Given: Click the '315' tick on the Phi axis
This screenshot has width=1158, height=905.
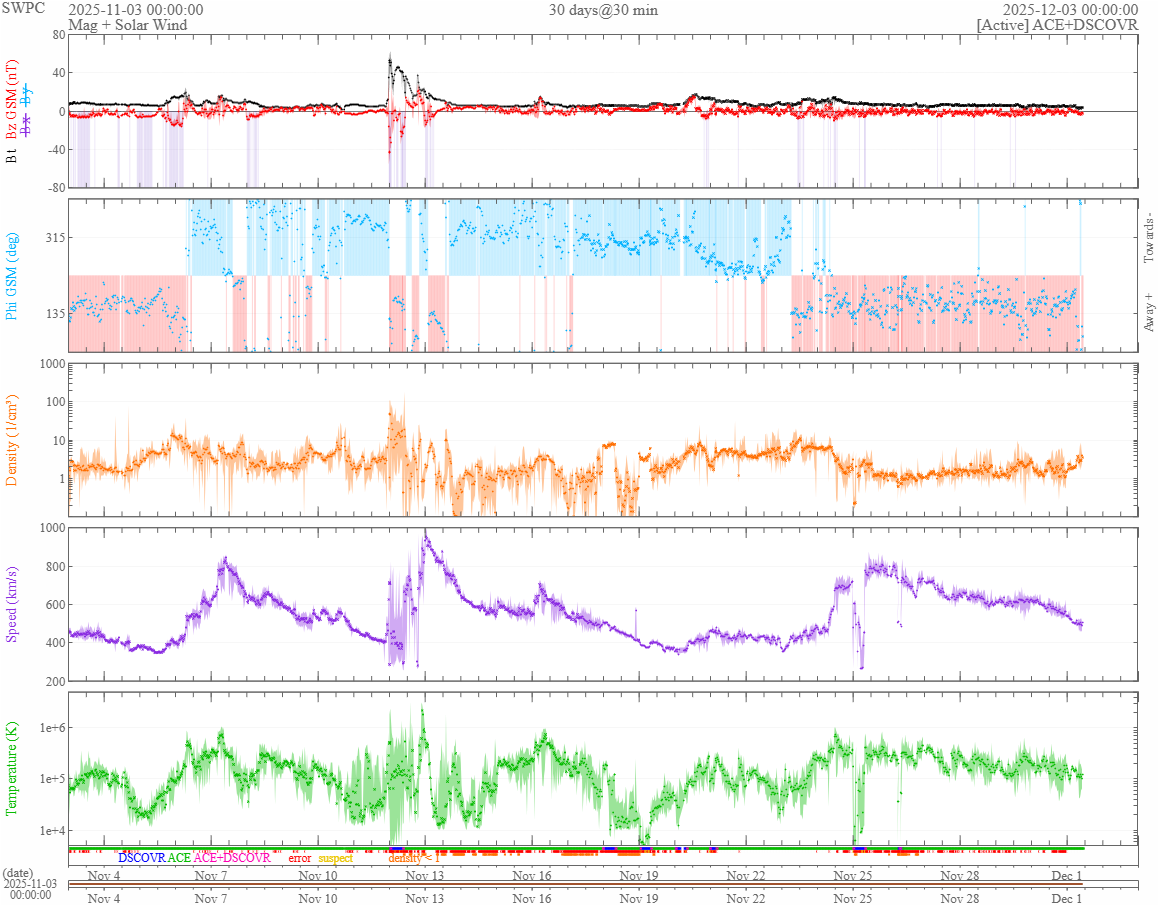Looking at the screenshot, I should (55, 237).
